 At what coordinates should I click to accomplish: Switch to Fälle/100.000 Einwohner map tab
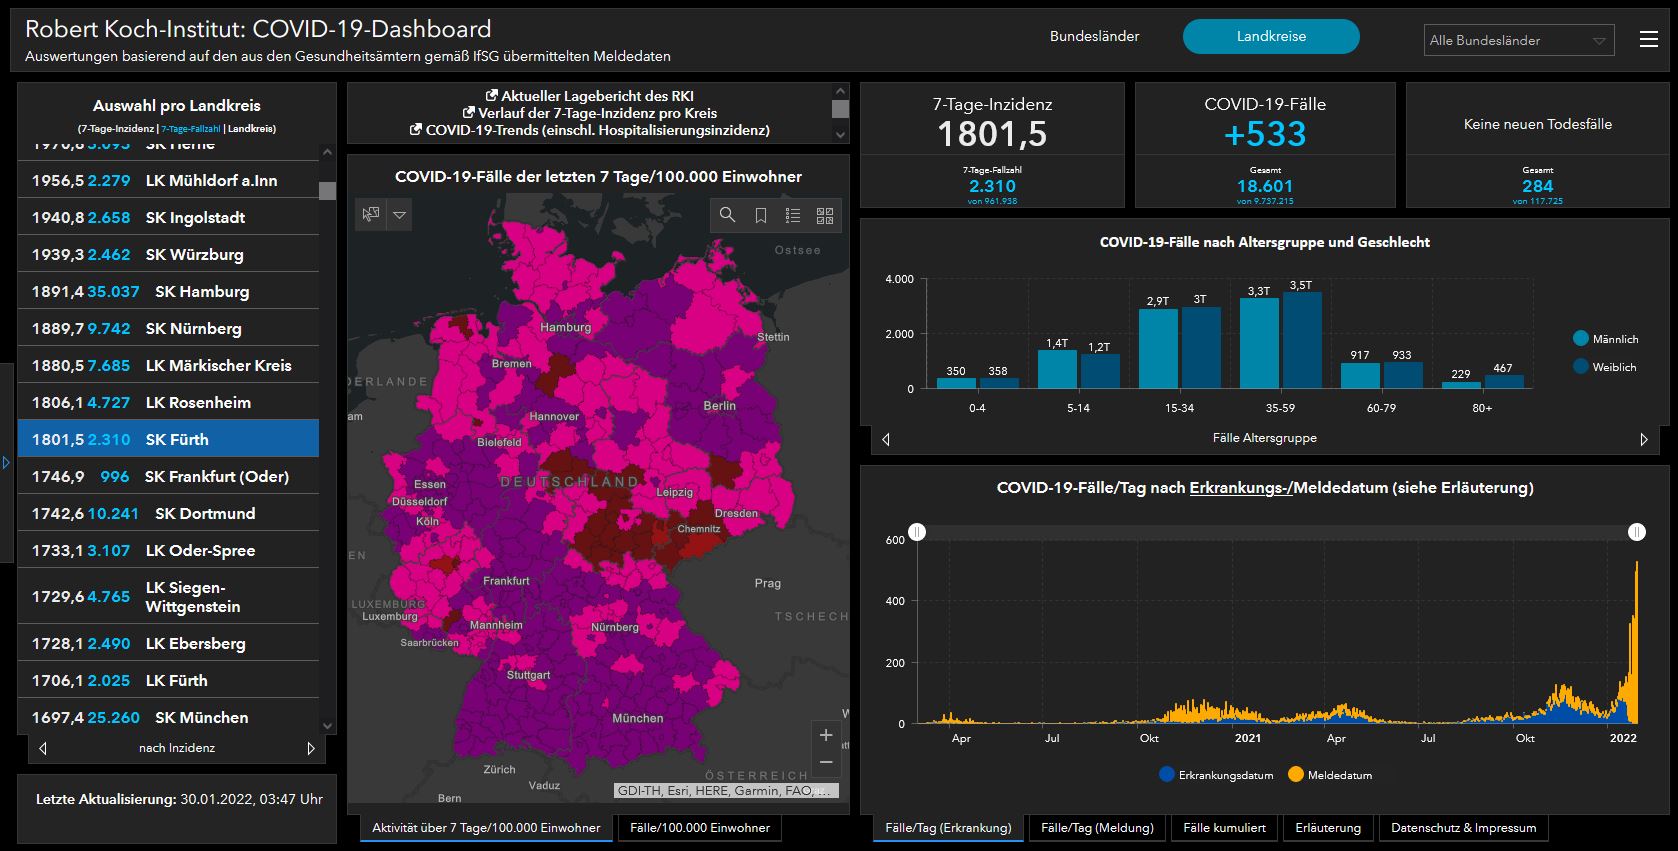700,828
